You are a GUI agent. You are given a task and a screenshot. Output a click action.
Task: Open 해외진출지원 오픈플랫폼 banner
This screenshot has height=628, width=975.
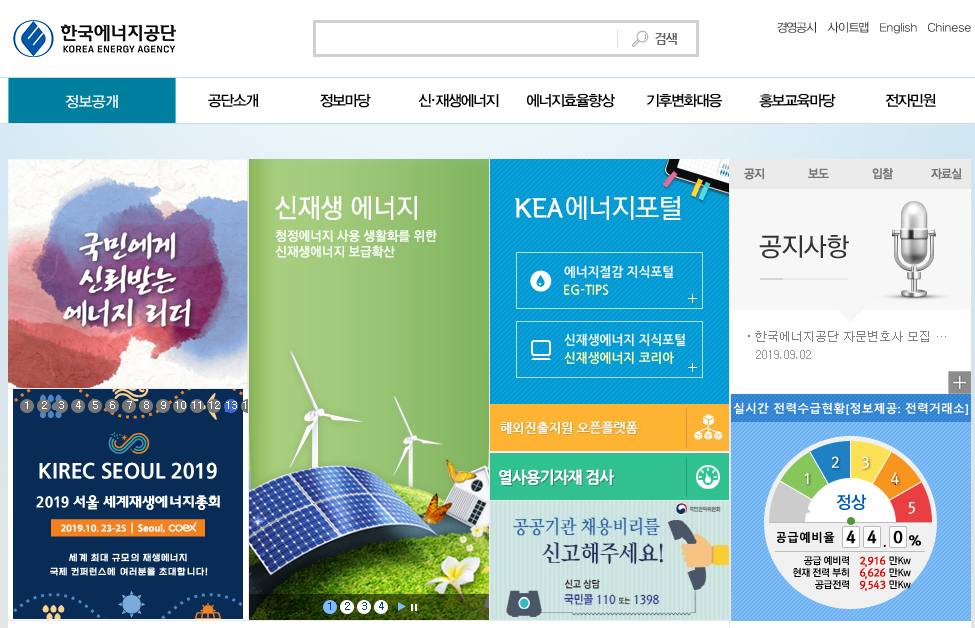609,428
